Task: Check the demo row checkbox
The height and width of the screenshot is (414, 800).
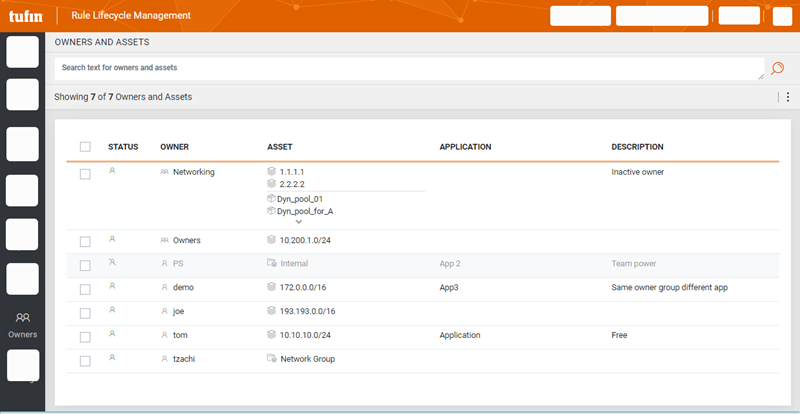Action: tap(85, 289)
